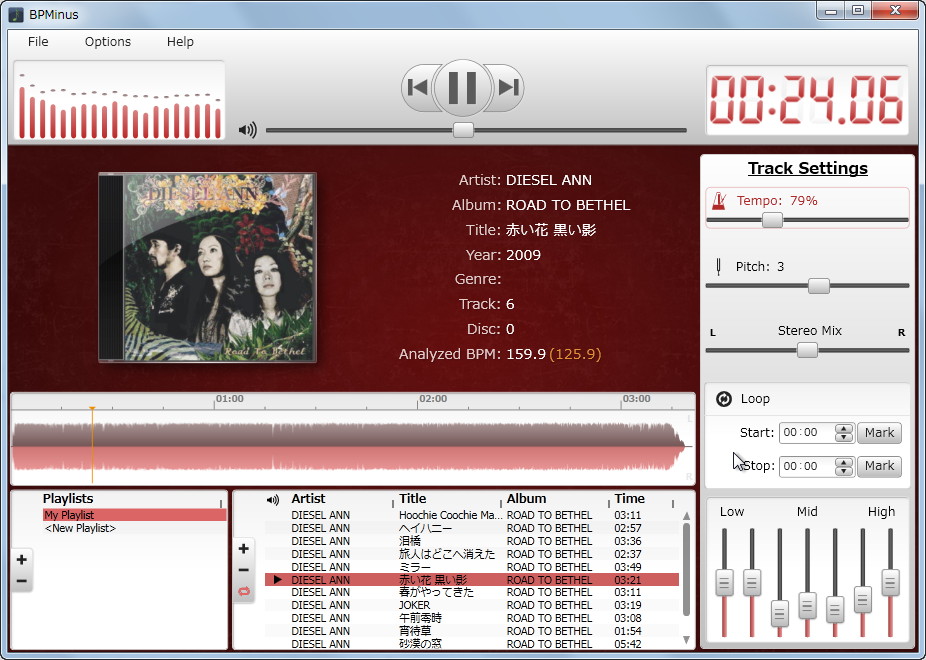This screenshot has width=926, height=660.
Task: Increase loop Stop time with up arrow
Action: (x=845, y=461)
